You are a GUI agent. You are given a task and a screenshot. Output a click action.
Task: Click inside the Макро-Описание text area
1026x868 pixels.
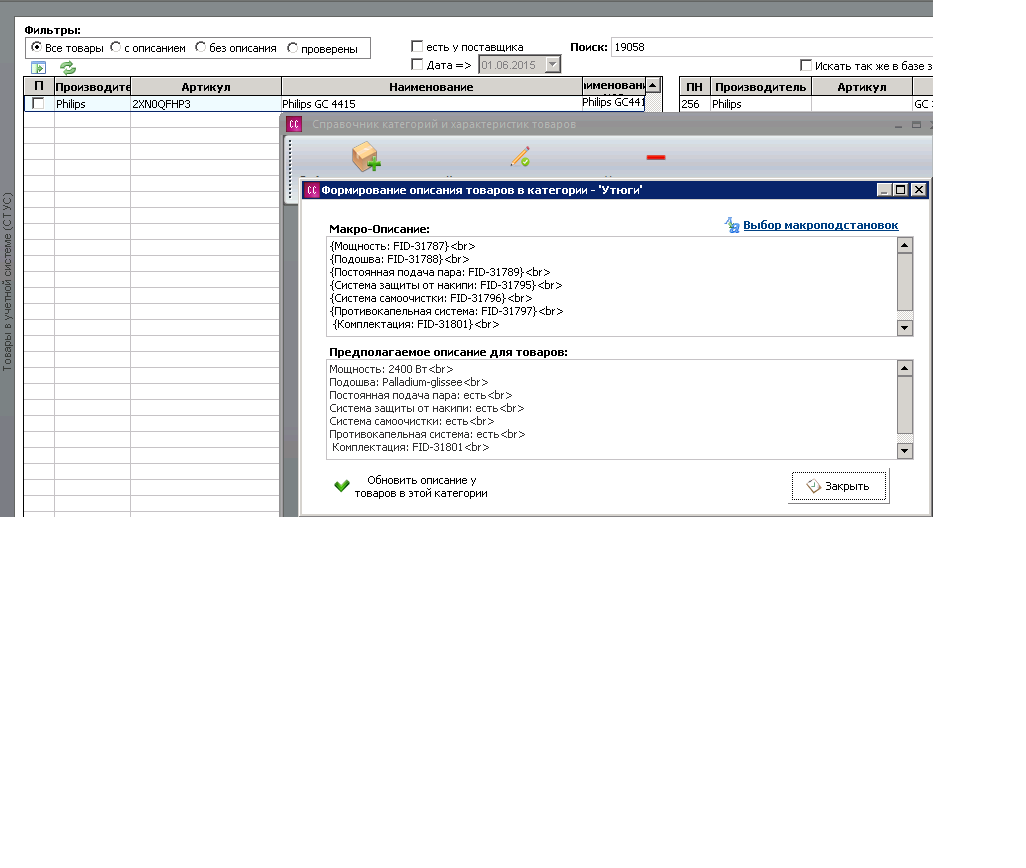coord(611,286)
